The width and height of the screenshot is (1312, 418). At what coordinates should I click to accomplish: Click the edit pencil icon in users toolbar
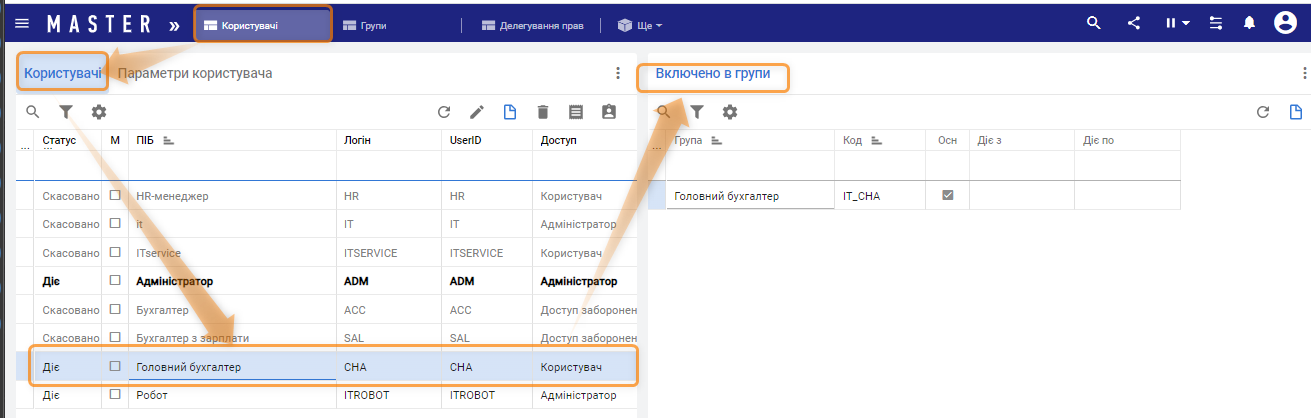(477, 112)
